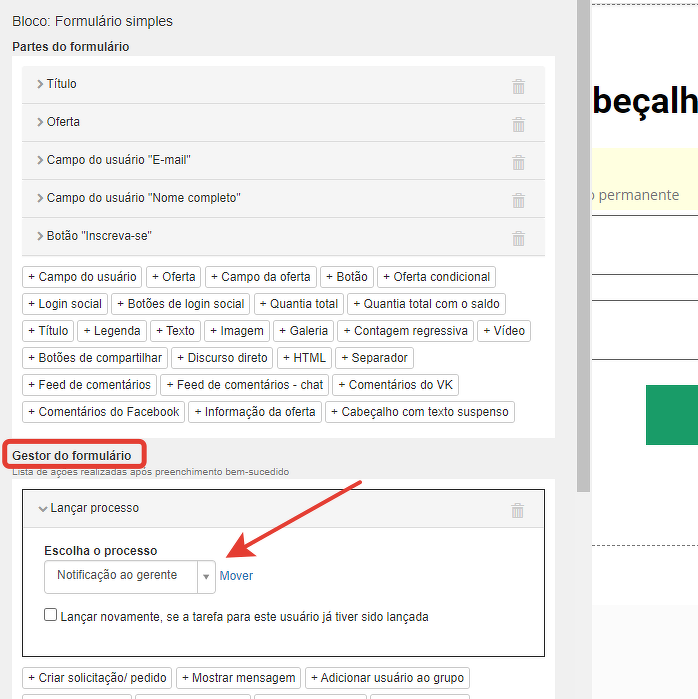Image resolution: width=698 pixels, height=699 pixels.
Task: Add a Contagem regressiva element
Action: tap(405, 331)
